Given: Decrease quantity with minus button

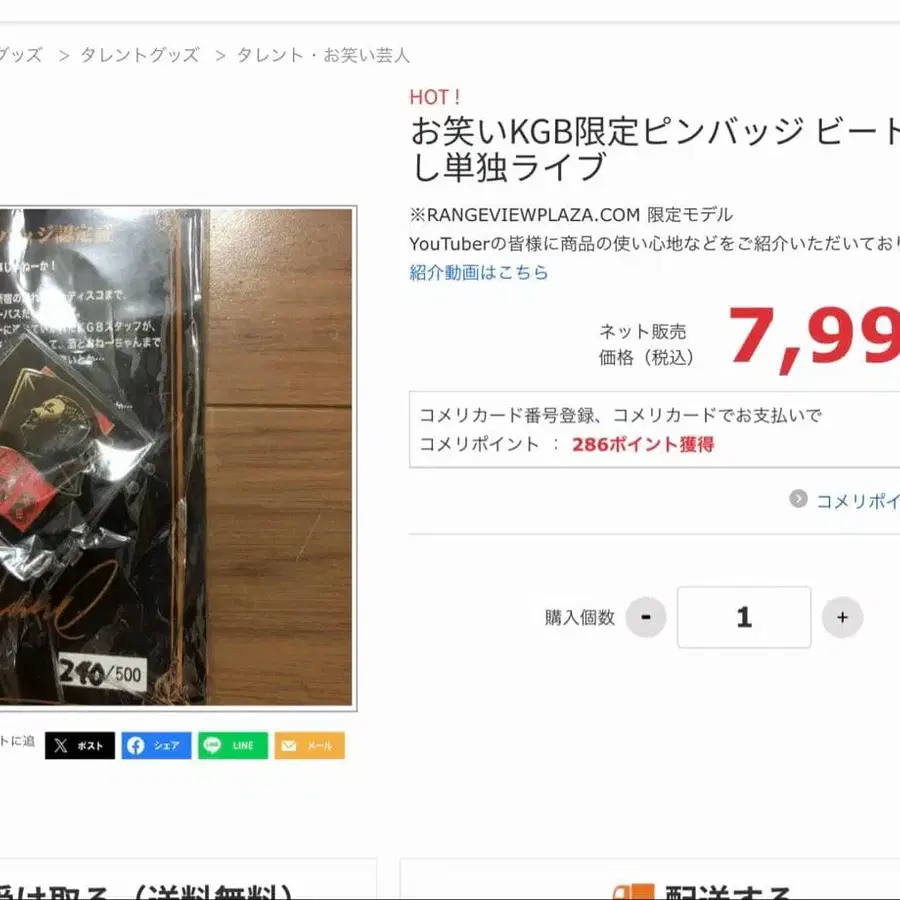Looking at the screenshot, I should pos(646,617).
